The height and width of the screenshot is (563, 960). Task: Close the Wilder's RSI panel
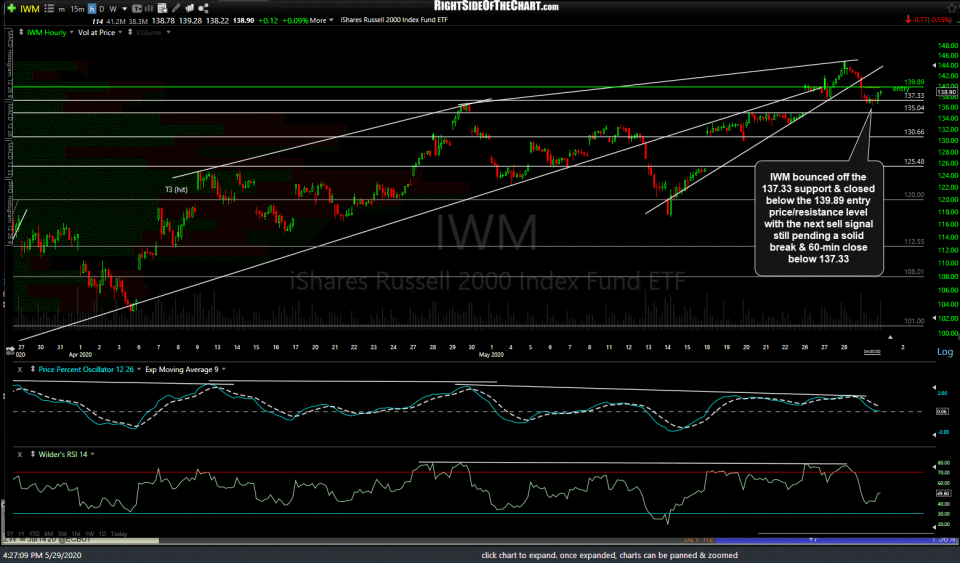click(20, 455)
